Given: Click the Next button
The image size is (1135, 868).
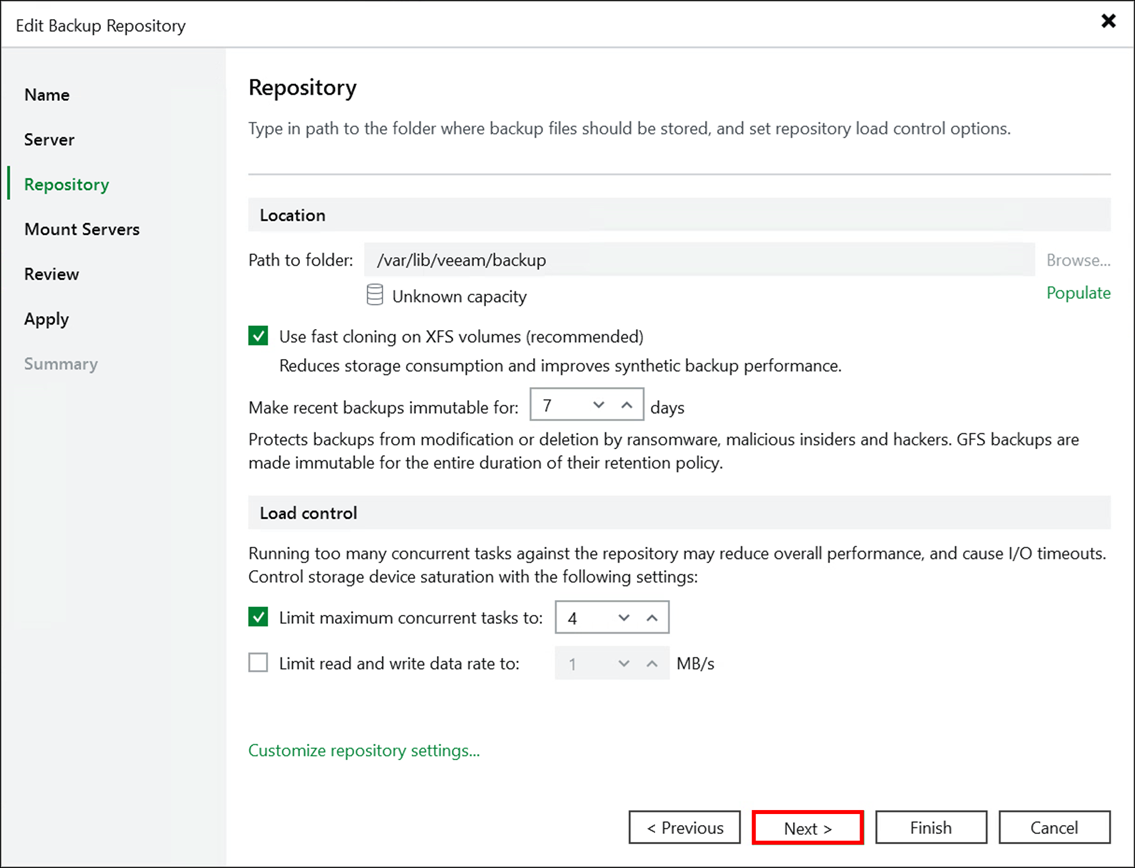Looking at the screenshot, I should [807, 827].
